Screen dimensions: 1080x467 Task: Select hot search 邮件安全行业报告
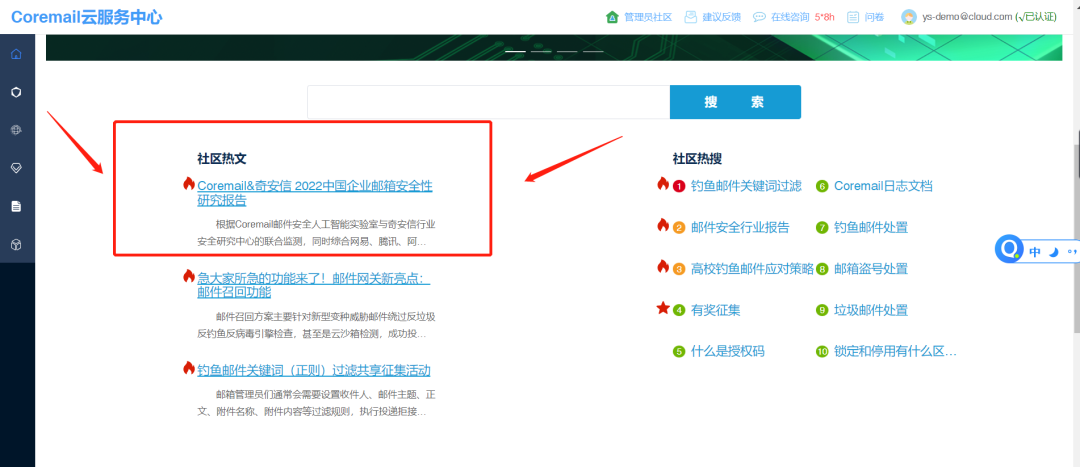coord(740,227)
